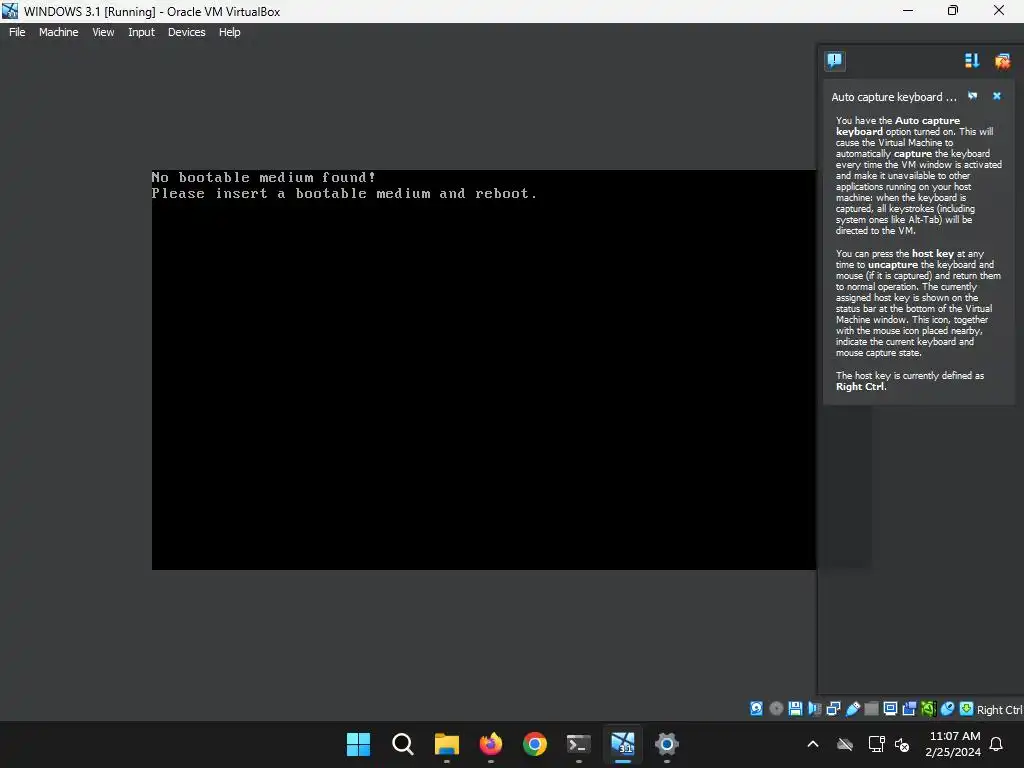Image resolution: width=1024 pixels, height=768 pixels.
Task: Open the File menu
Action: point(17,32)
